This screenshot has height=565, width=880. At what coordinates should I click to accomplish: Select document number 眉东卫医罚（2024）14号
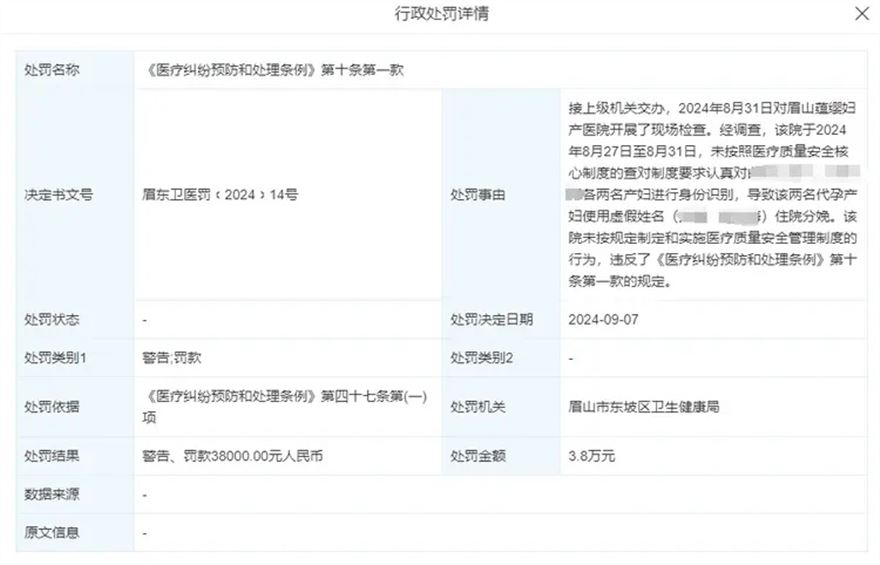pyautogui.click(x=220, y=195)
